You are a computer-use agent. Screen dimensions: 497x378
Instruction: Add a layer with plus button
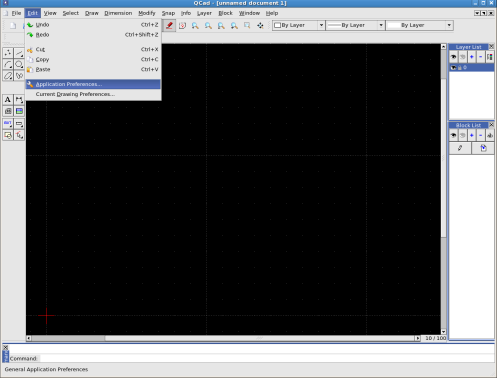tap(472, 57)
